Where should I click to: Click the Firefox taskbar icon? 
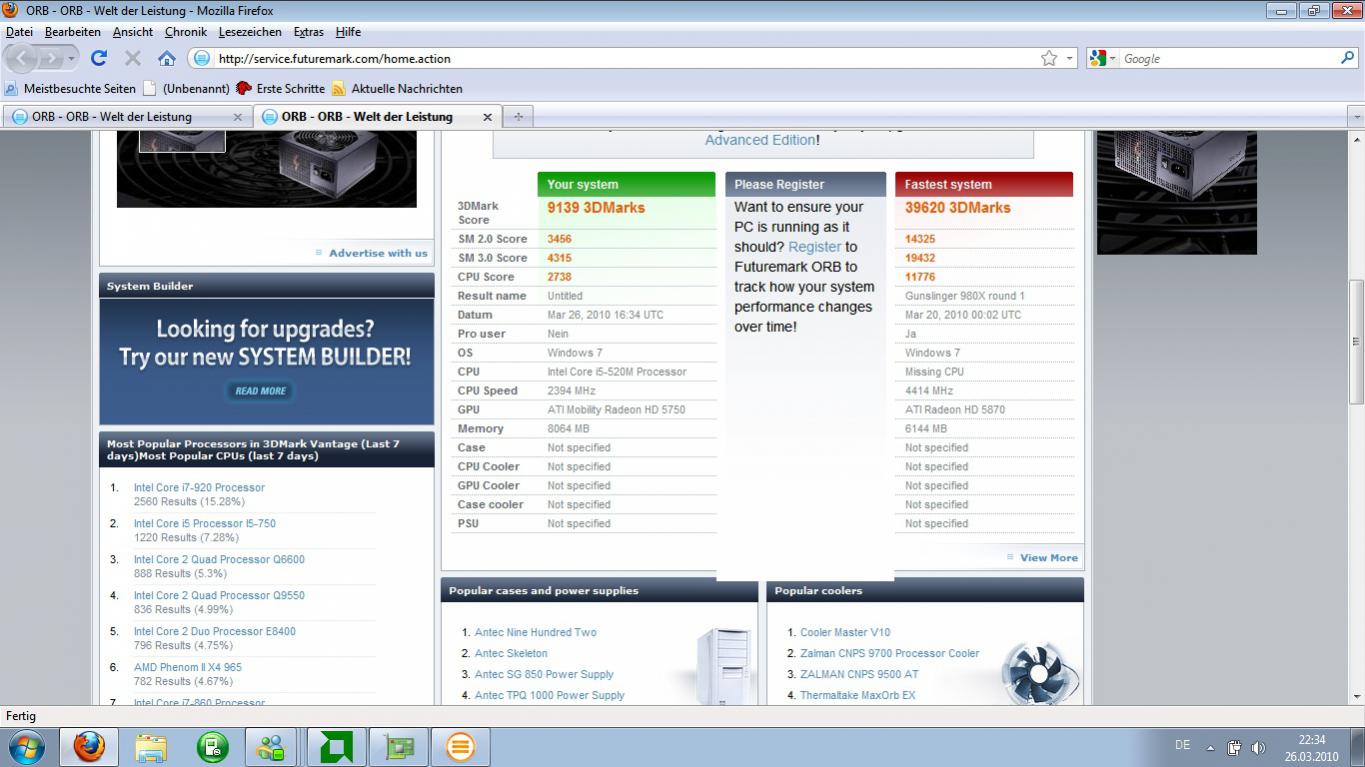click(89, 747)
